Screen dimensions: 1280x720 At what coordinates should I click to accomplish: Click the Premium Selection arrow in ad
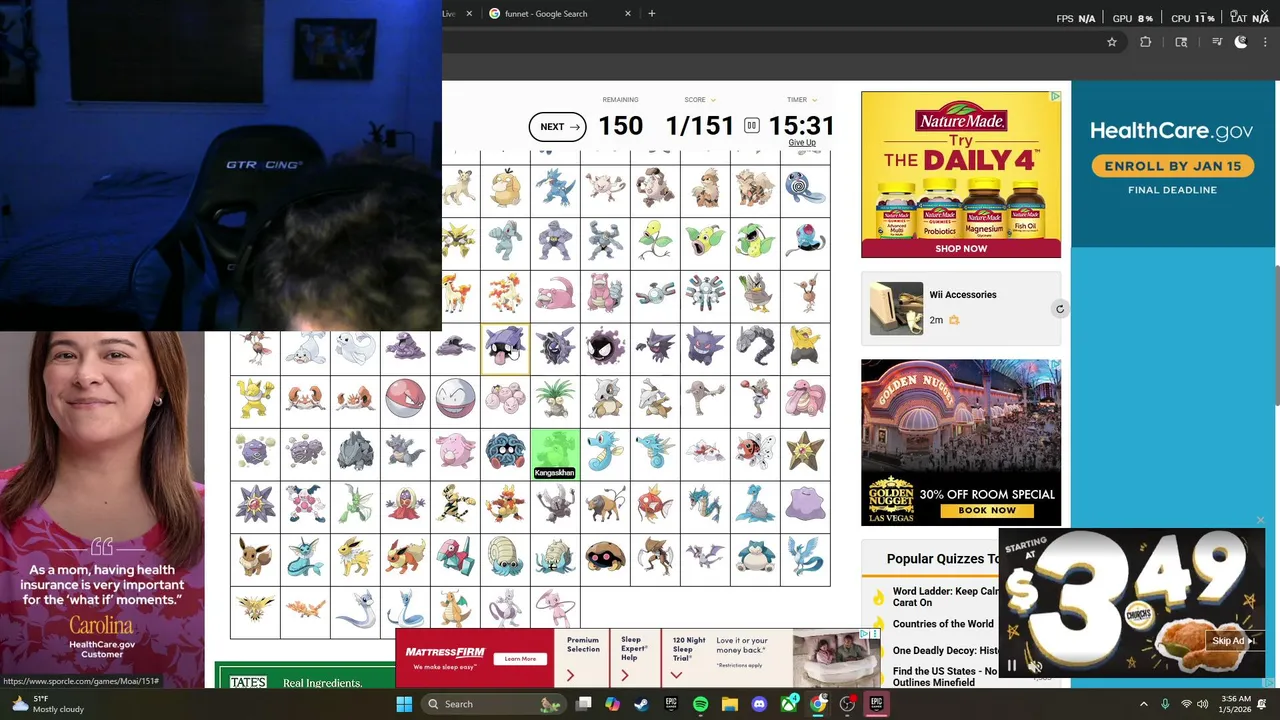pyautogui.click(x=570, y=675)
